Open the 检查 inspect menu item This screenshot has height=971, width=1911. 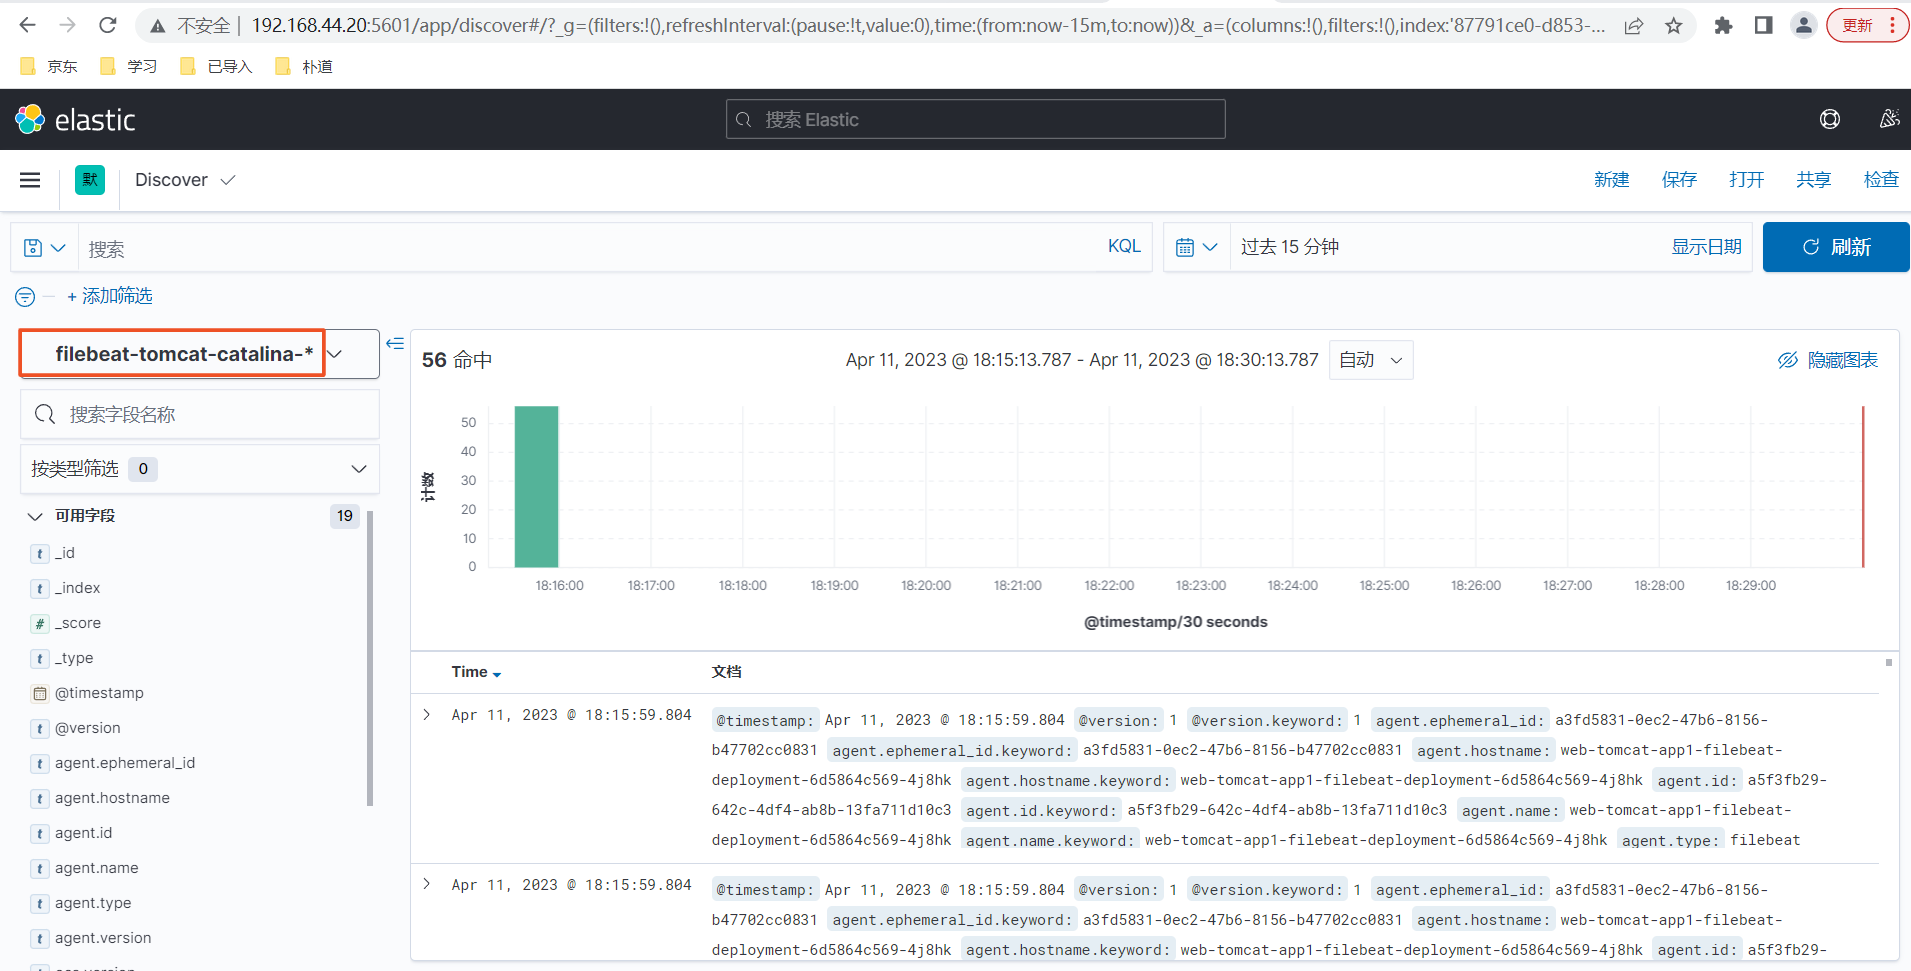tap(1881, 180)
